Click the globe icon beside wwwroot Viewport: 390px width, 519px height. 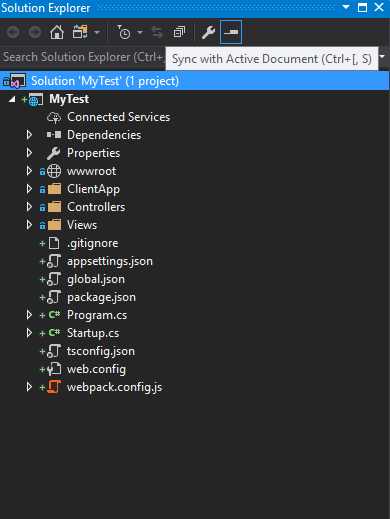(54, 171)
